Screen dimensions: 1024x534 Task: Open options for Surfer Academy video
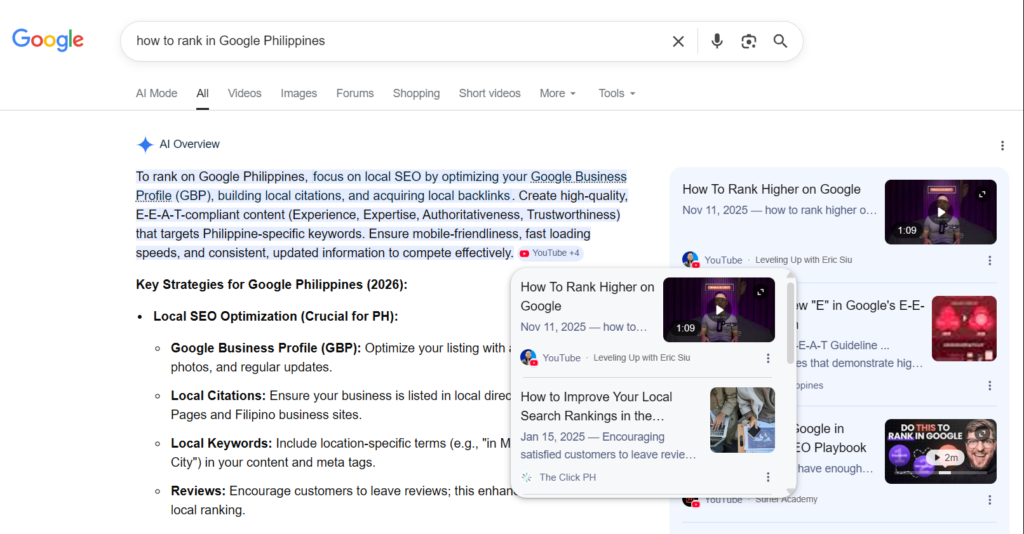tap(990, 500)
